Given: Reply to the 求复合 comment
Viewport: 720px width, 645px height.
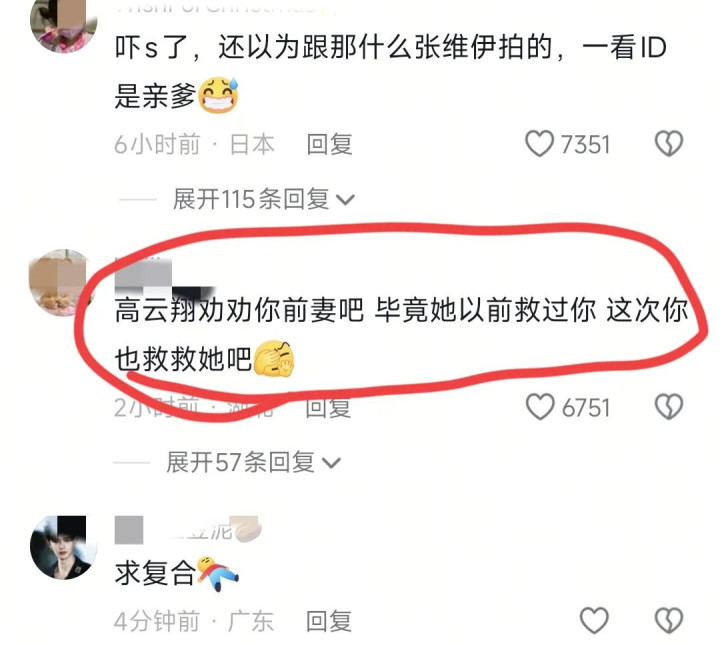Looking at the screenshot, I should tap(329, 621).
